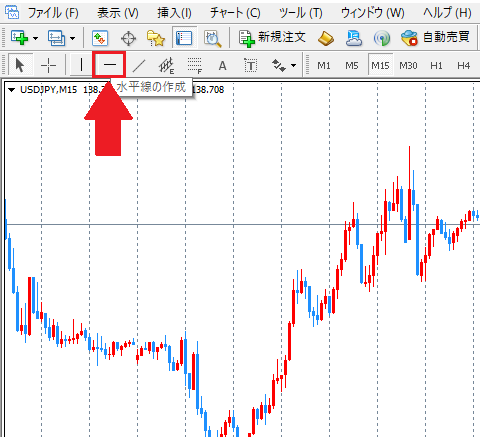Toggle the Market Watch window icon

point(100,38)
